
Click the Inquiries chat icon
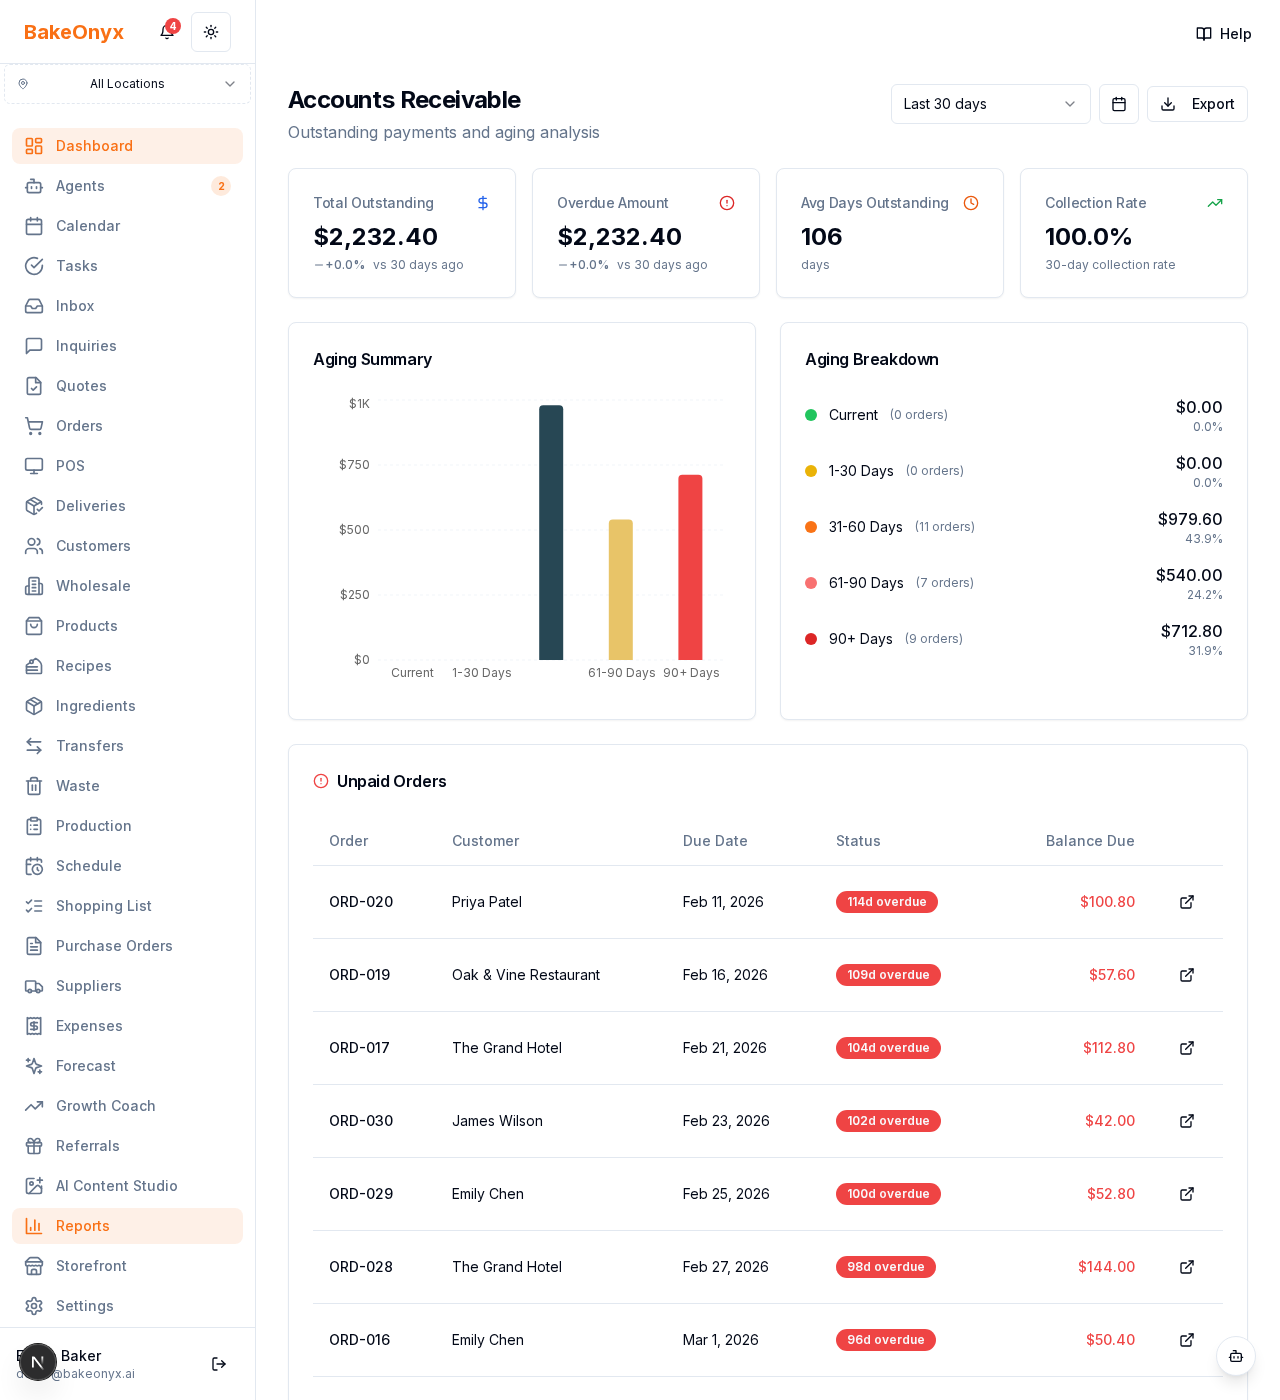pyautogui.click(x=34, y=346)
